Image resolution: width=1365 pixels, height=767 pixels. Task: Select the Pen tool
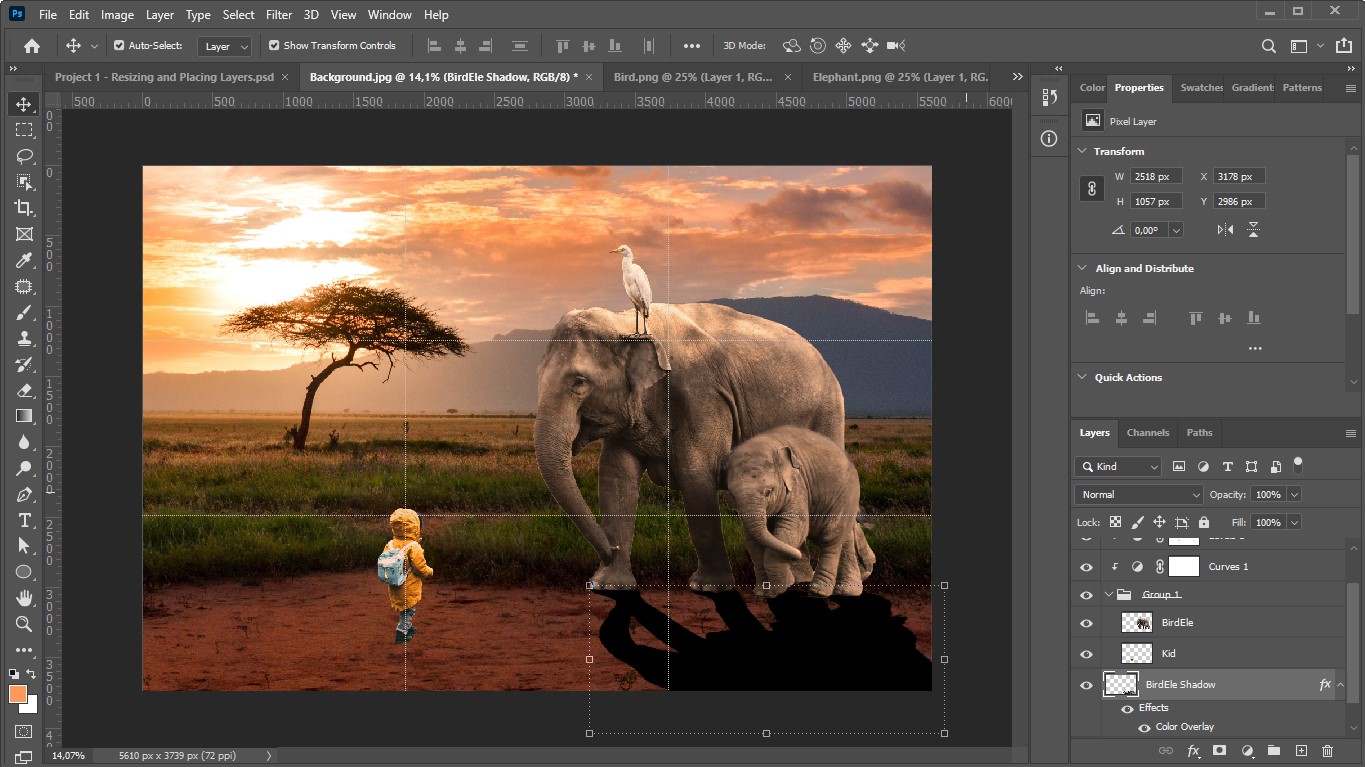pyautogui.click(x=24, y=494)
